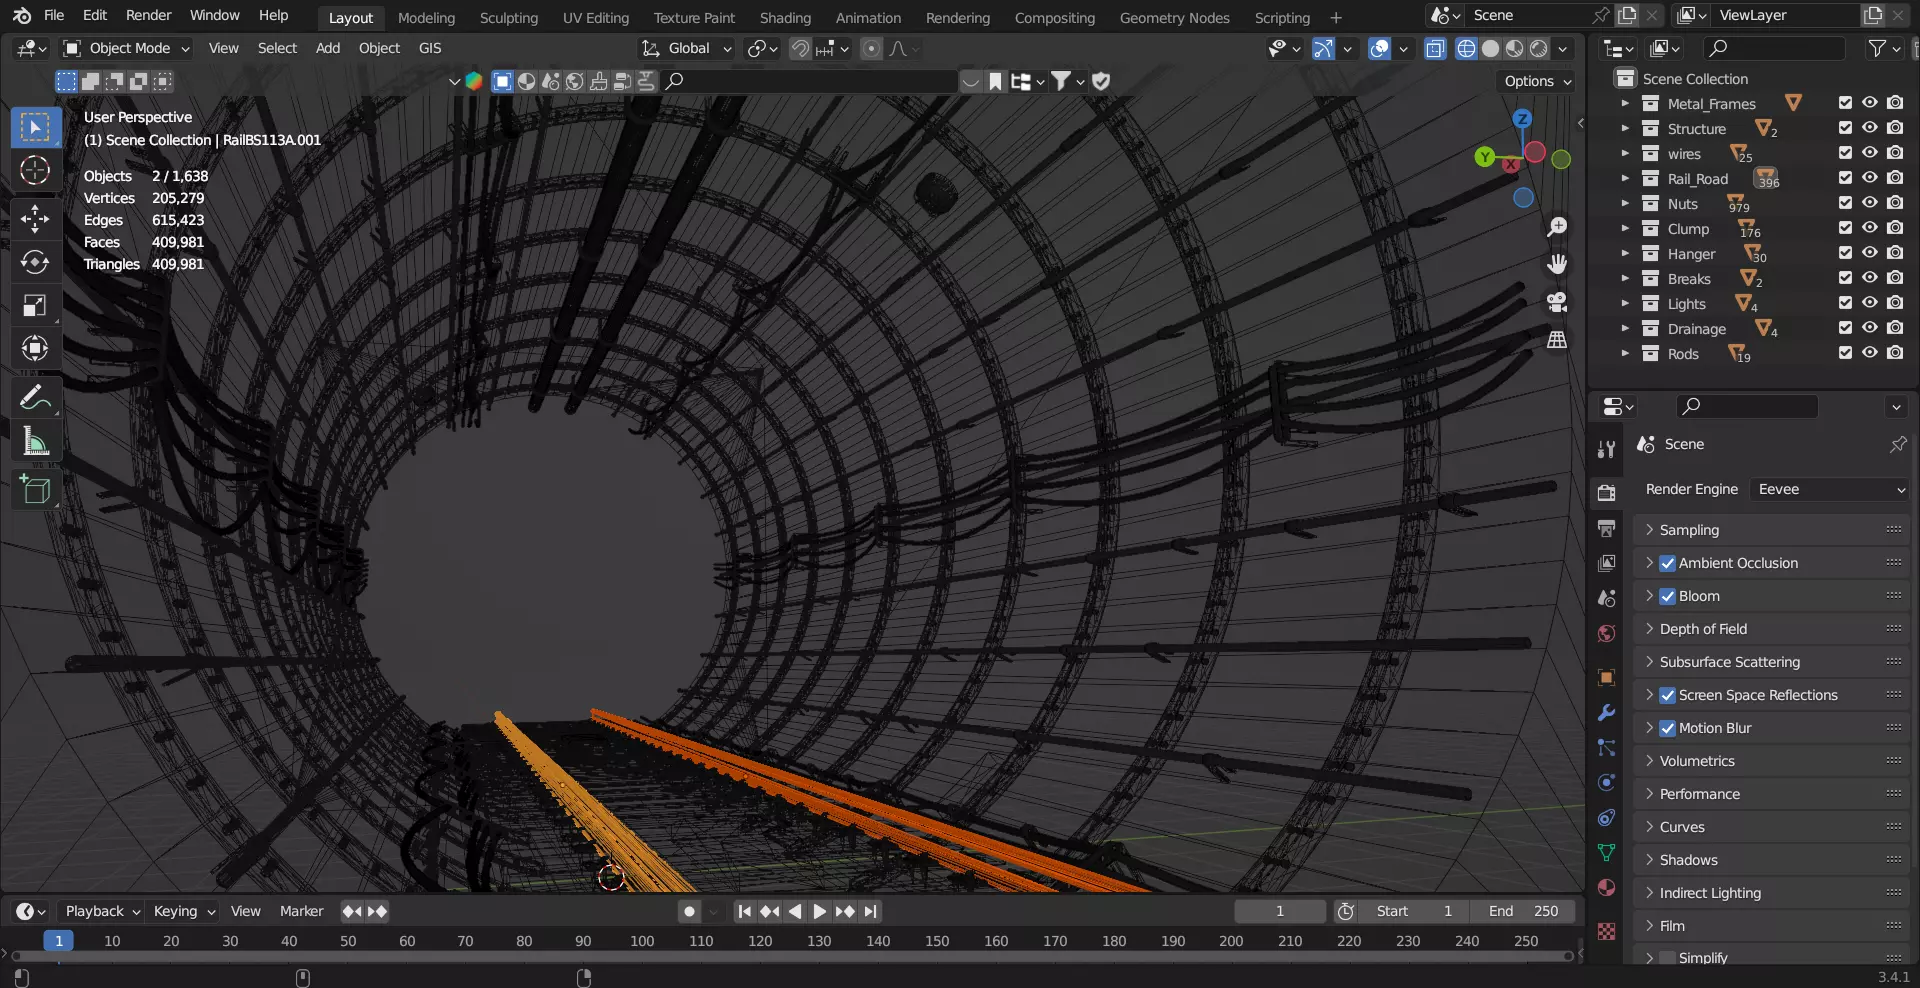Image resolution: width=1920 pixels, height=988 pixels.
Task: Select the Move tool
Action: [35, 218]
